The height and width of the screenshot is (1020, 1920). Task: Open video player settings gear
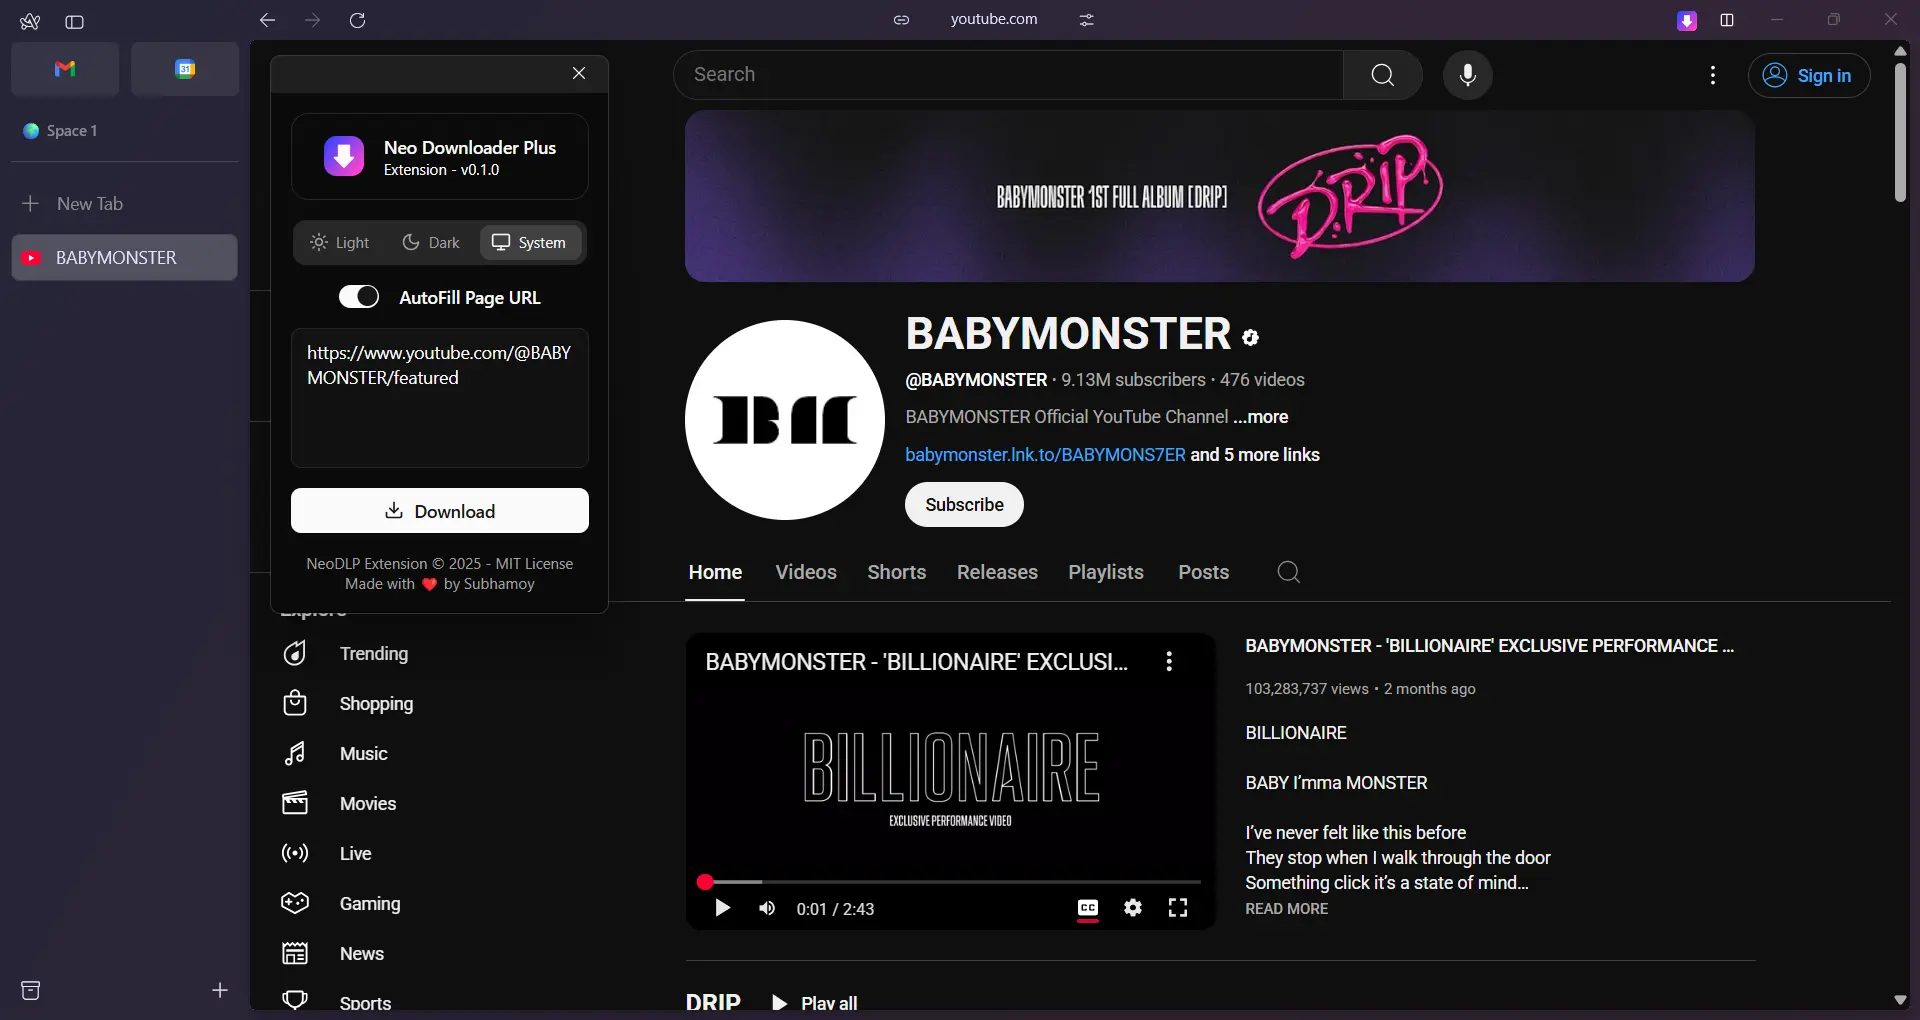pos(1132,908)
